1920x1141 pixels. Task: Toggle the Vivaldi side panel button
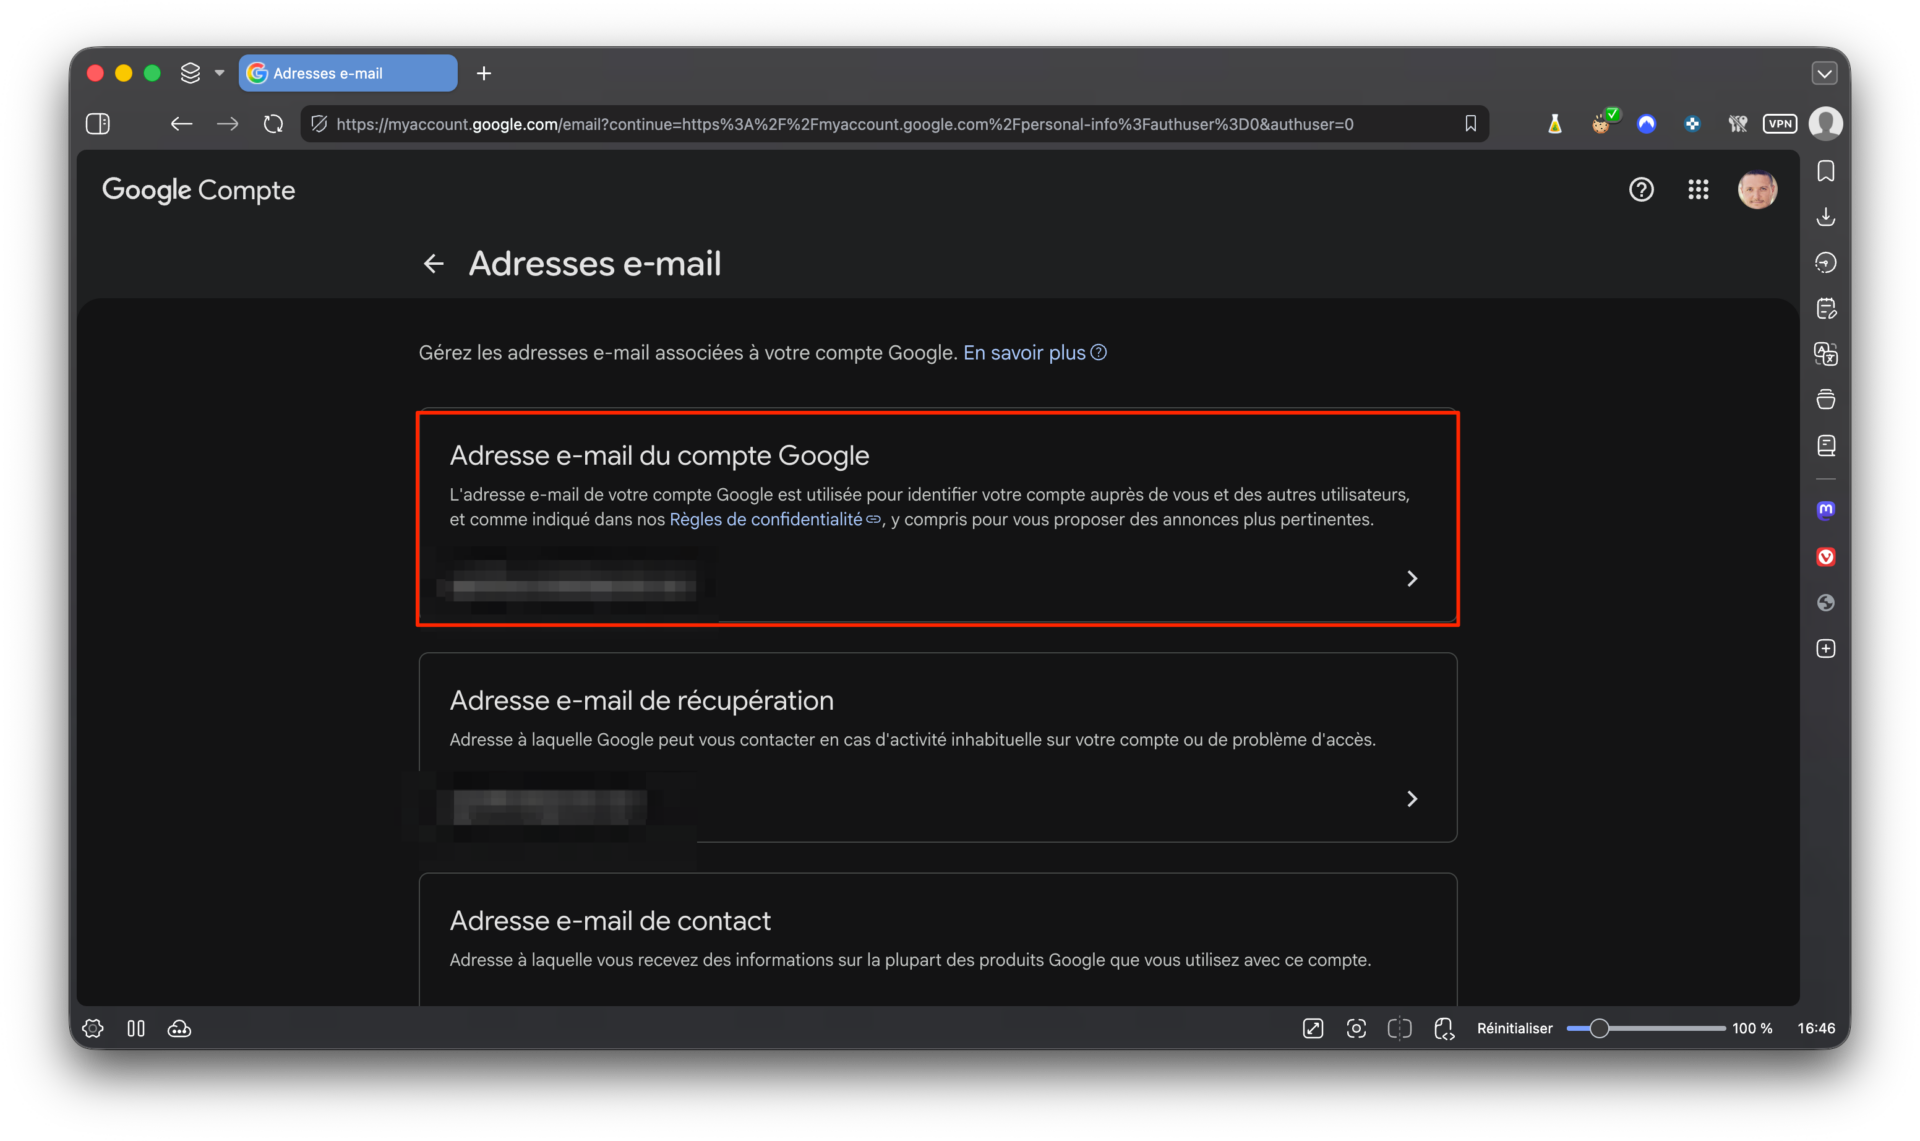point(98,124)
